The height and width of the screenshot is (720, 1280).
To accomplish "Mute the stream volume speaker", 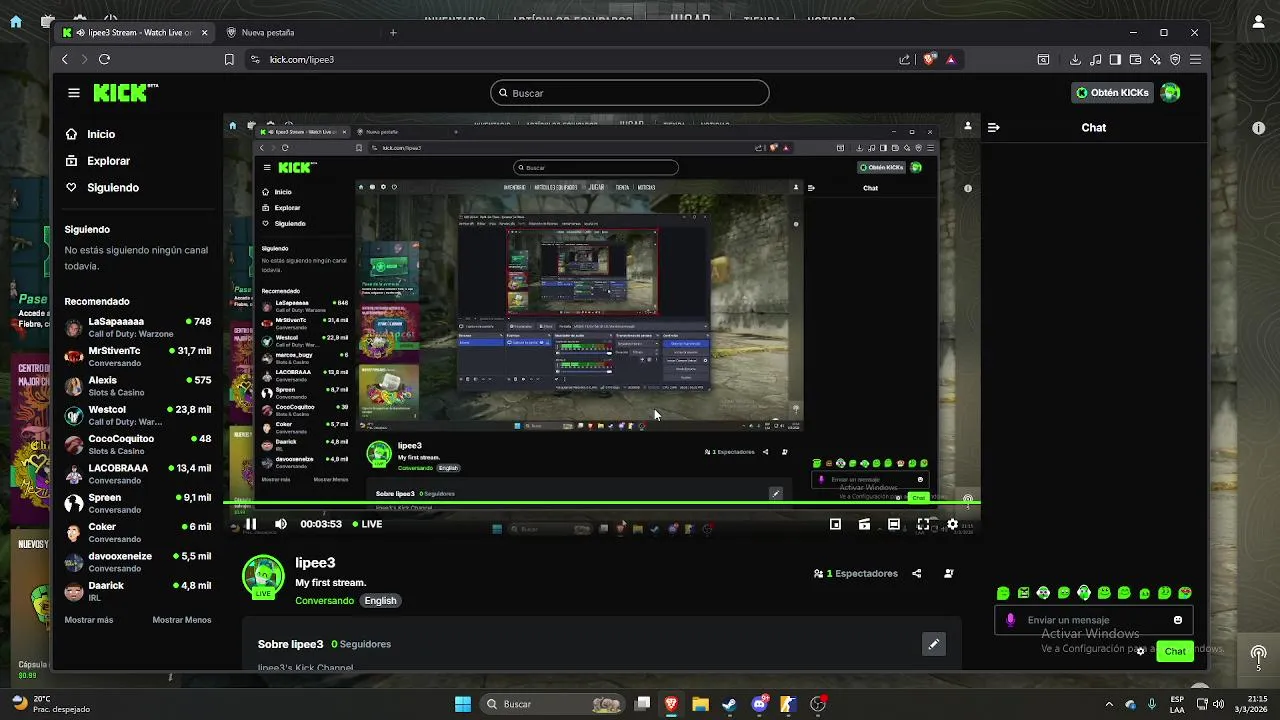I will (281, 524).
